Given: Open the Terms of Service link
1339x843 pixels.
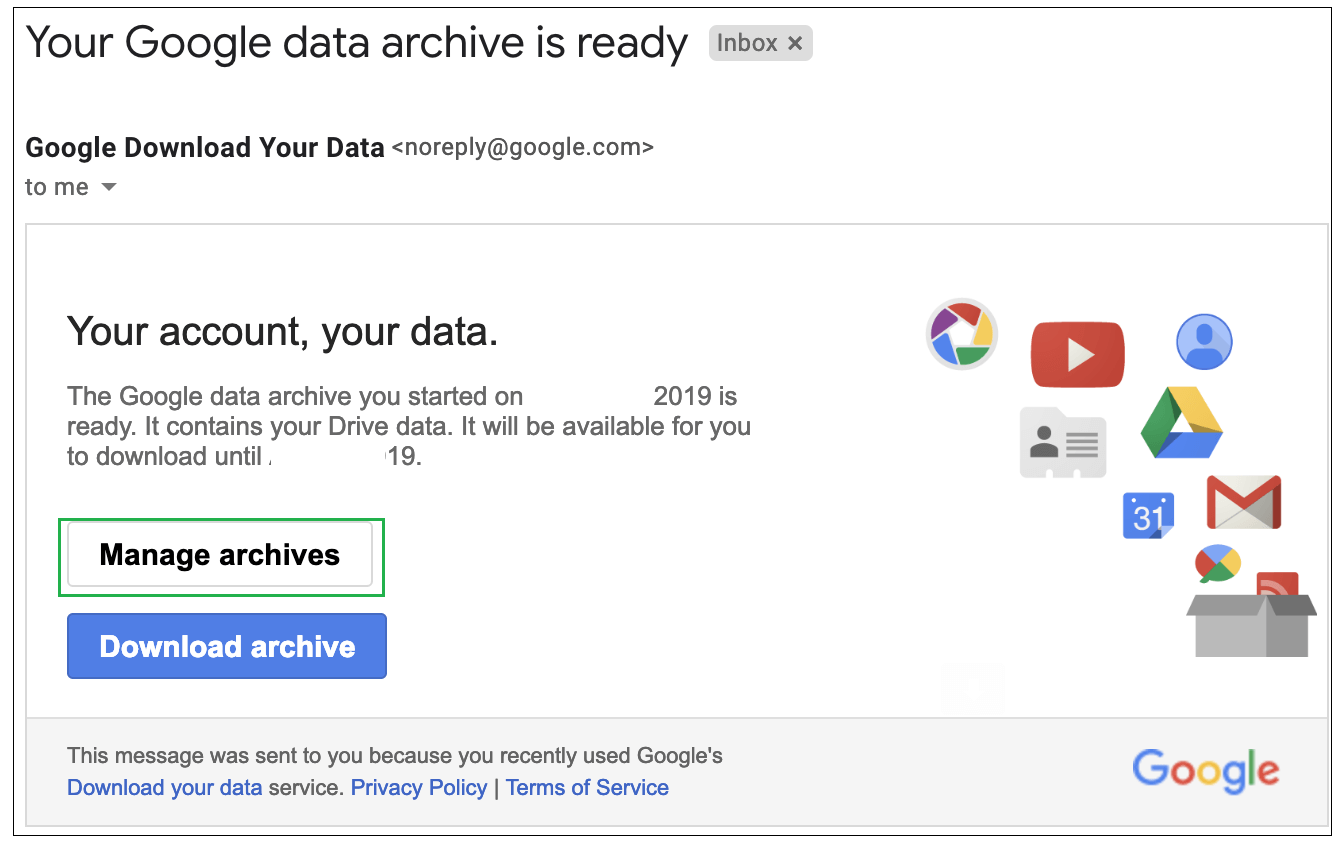Looking at the screenshot, I should click(587, 787).
